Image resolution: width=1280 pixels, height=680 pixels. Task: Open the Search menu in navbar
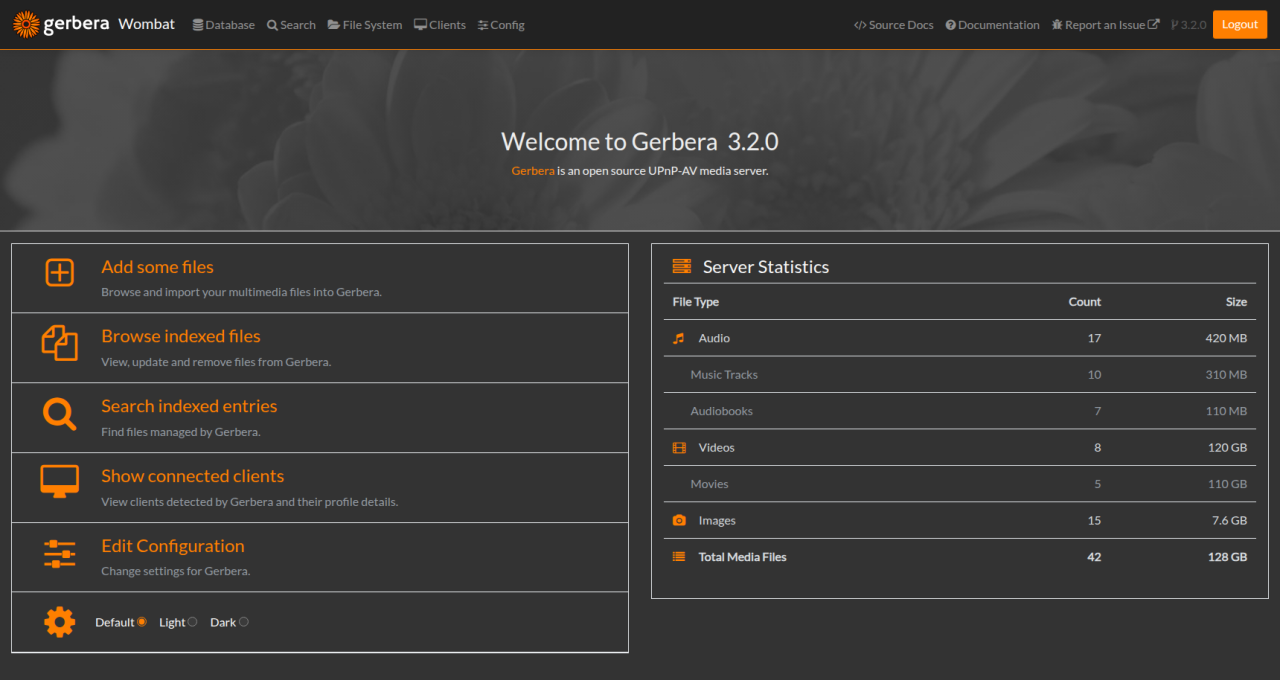coord(291,25)
